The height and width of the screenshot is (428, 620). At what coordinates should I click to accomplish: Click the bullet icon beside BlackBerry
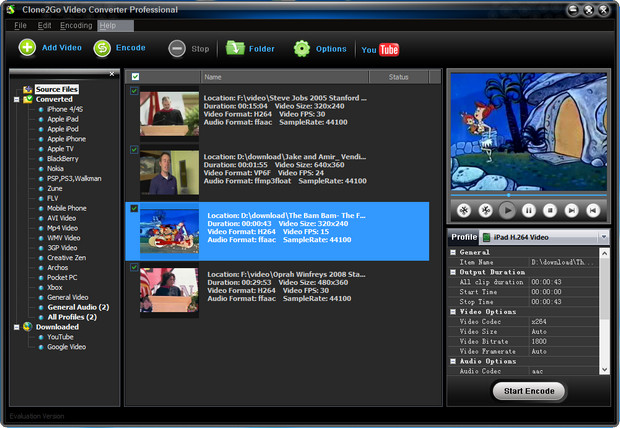point(41,159)
